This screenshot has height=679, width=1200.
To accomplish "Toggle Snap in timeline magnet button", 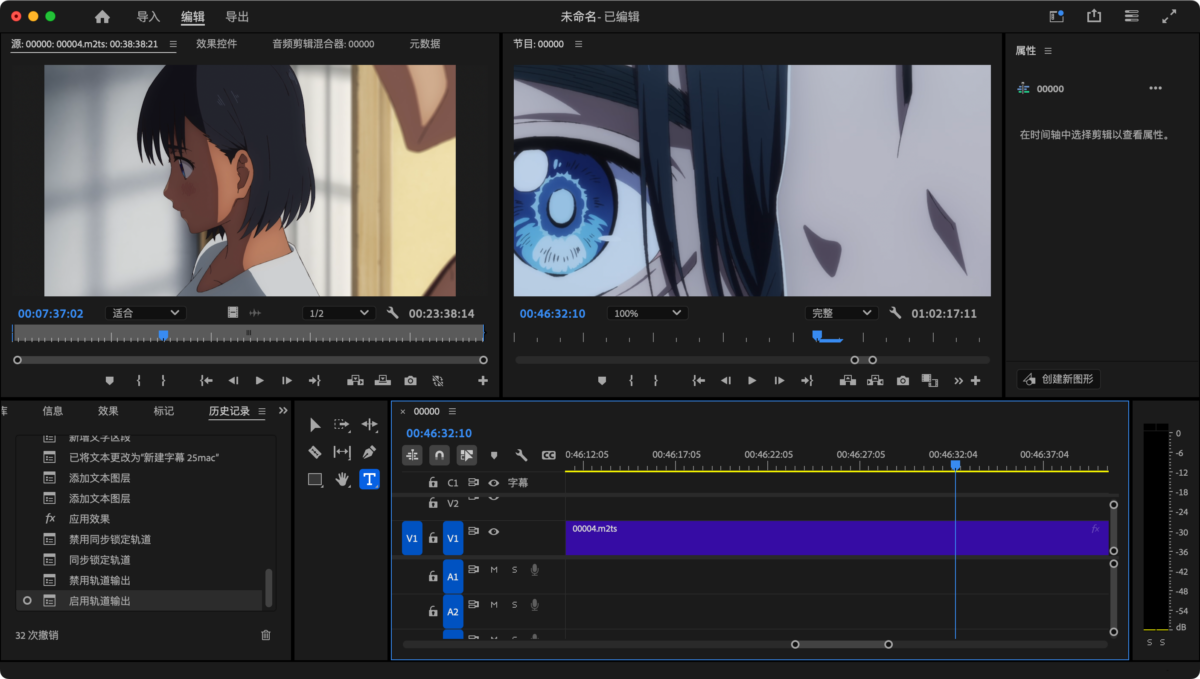I will coord(439,455).
